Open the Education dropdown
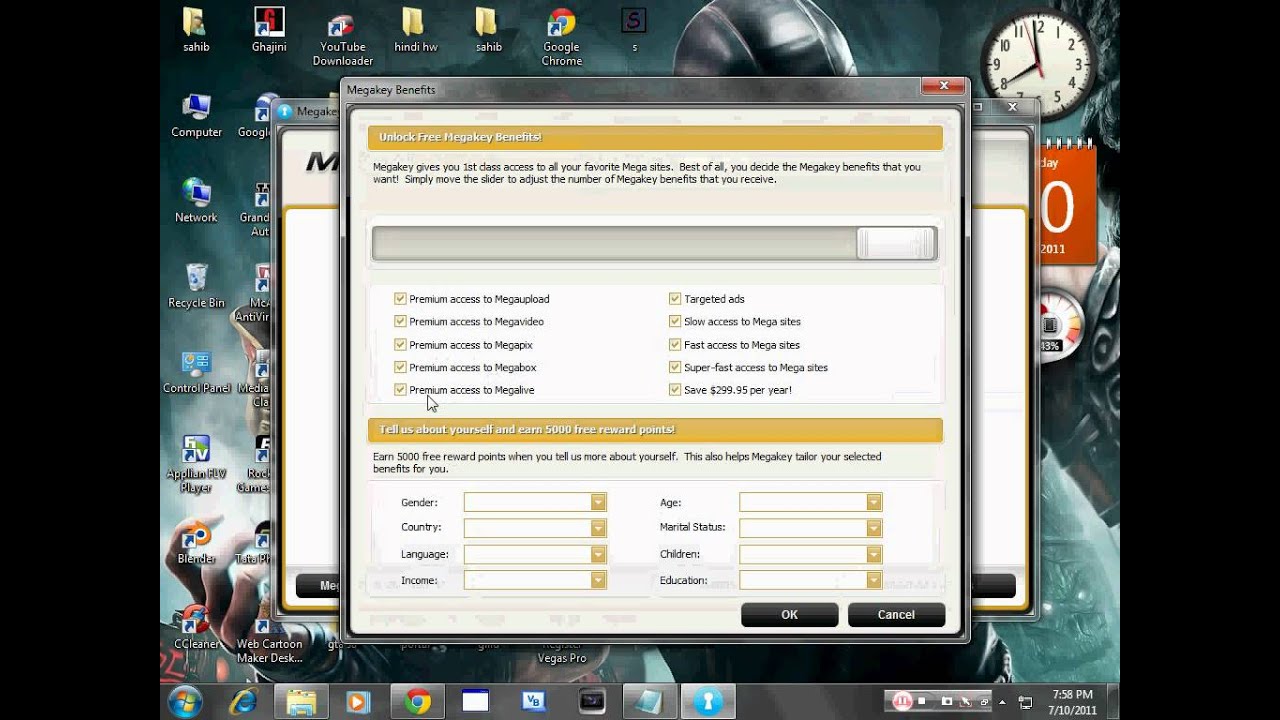 810,580
